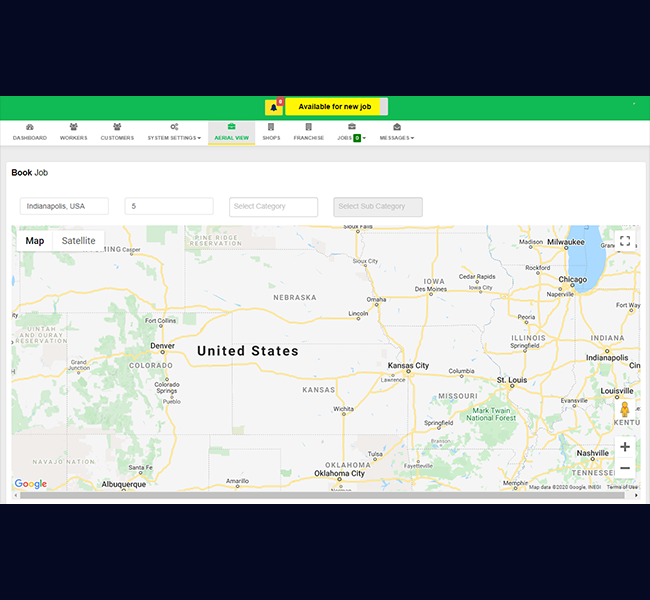The image size is (650, 600).
Task: Click Albuquerque on the map
Action: pos(124,484)
